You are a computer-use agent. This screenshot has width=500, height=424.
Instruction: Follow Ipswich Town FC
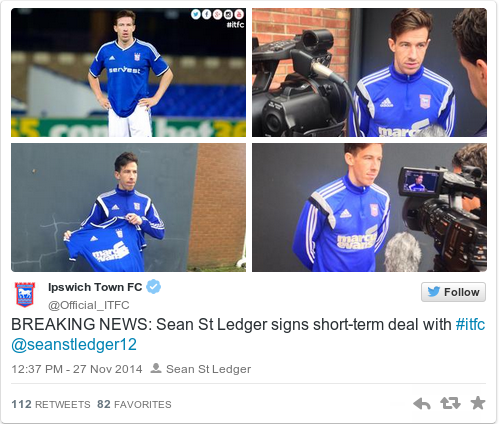(453, 292)
